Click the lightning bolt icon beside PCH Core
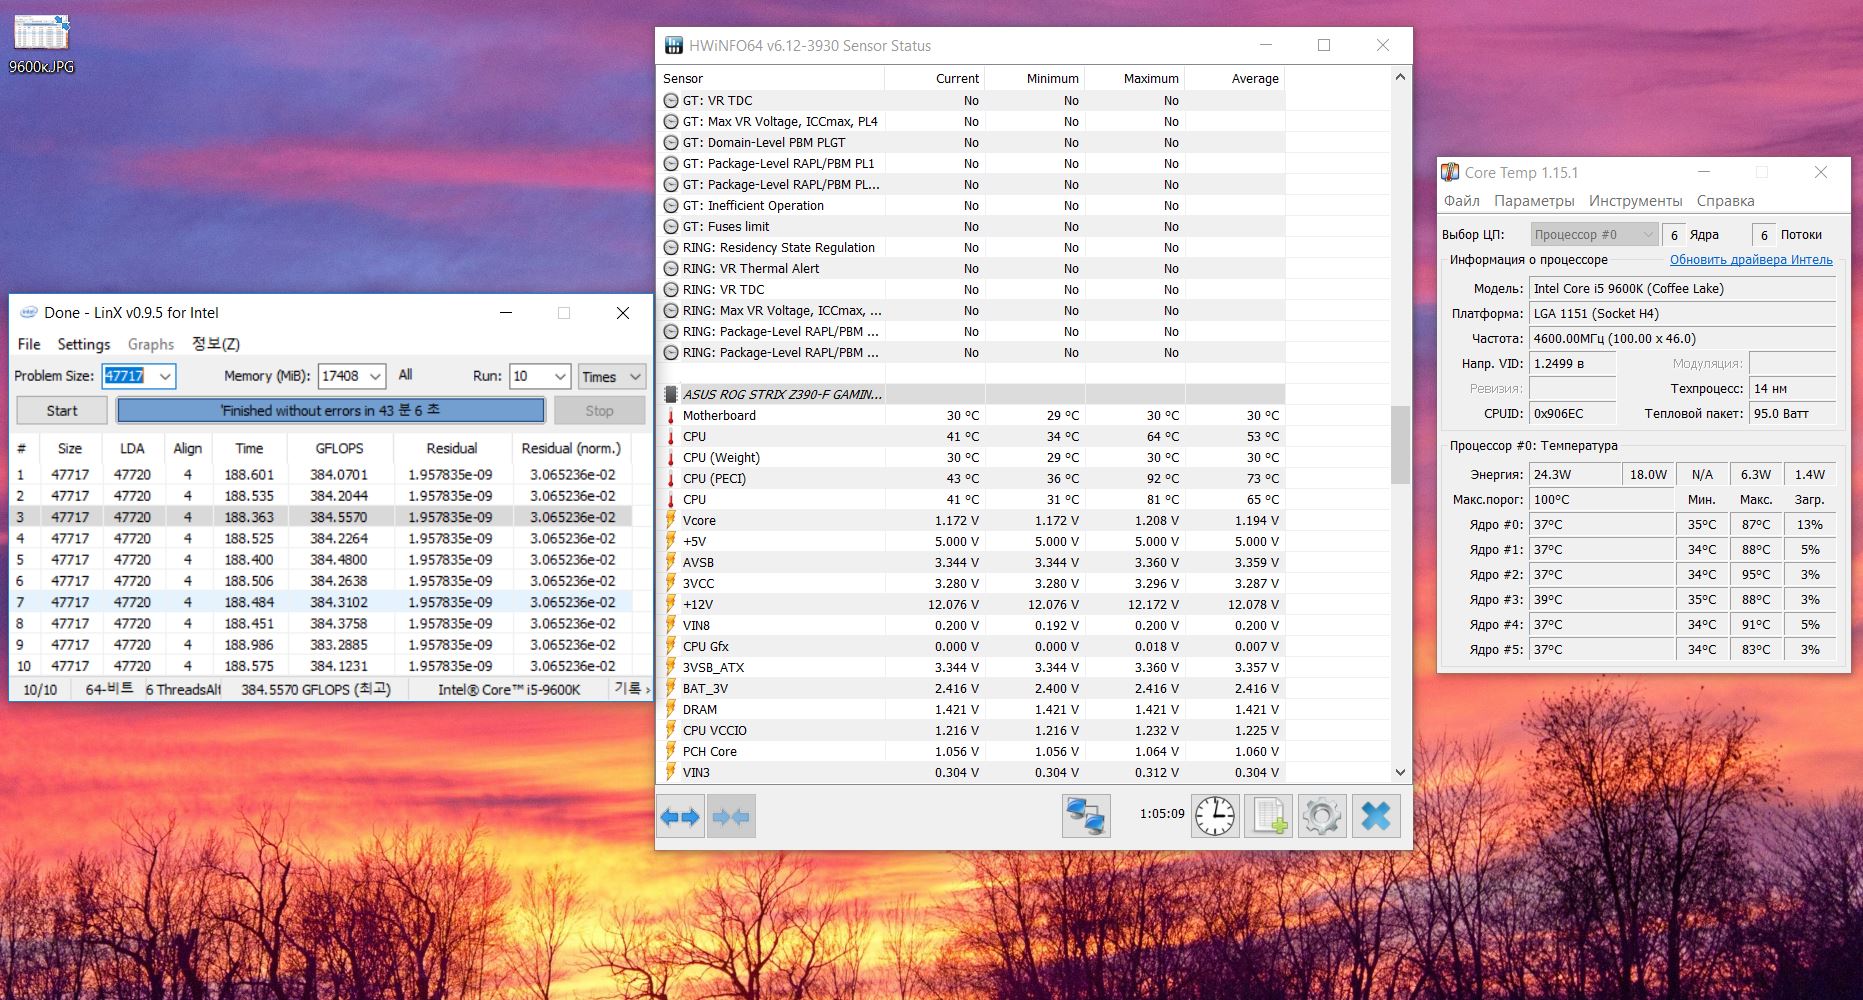The image size is (1863, 1000). pyautogui.click(x=671, y=752)
